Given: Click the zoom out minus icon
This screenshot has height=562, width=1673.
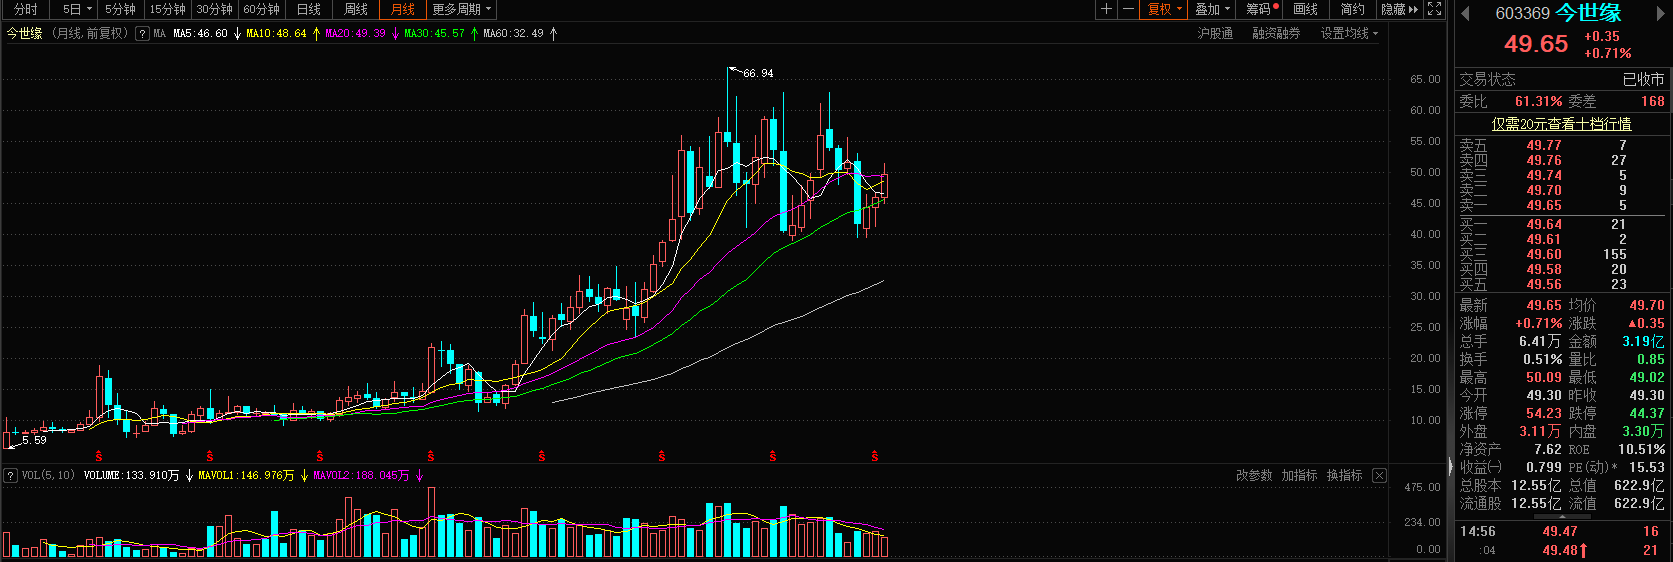Looking at the screenshot, I should 1128,9.
